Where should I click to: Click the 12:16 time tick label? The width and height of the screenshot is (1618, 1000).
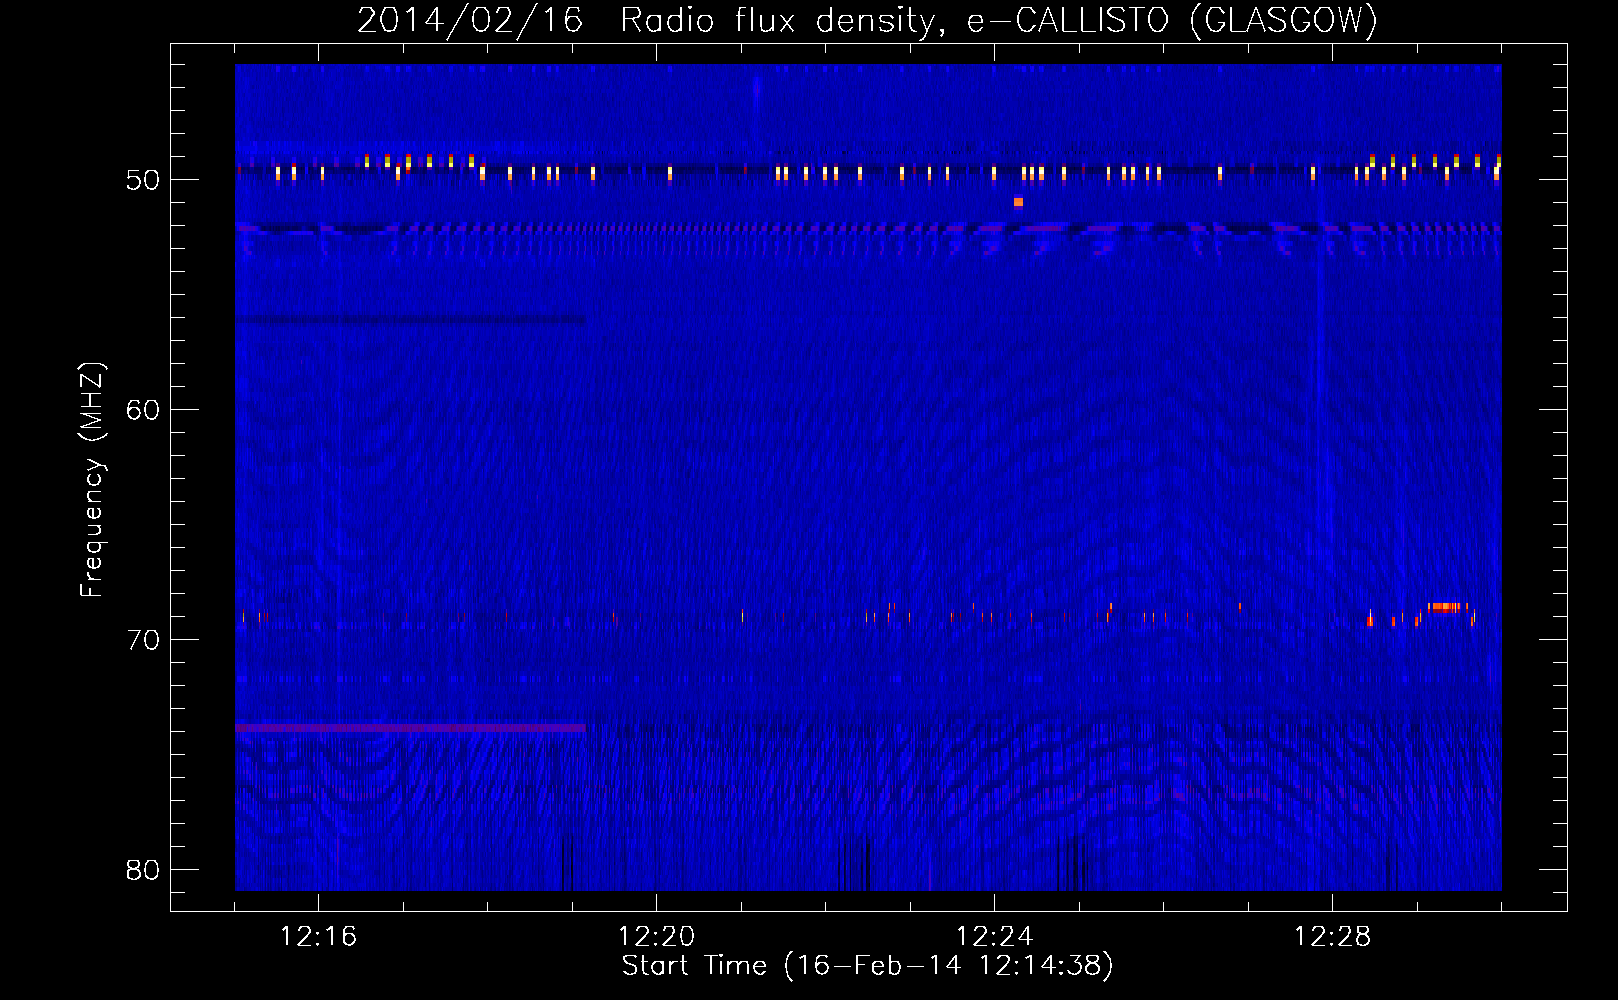point(318,937)
